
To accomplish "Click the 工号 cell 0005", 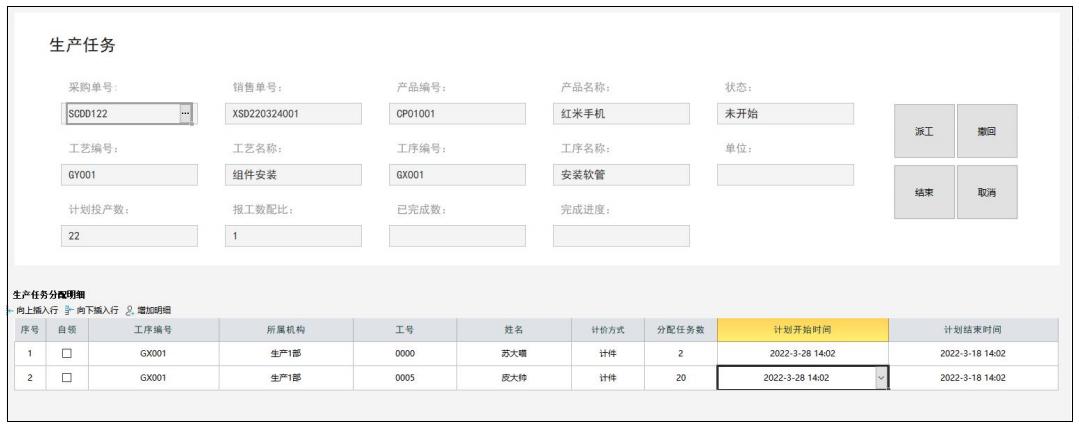I will (405, 378).
